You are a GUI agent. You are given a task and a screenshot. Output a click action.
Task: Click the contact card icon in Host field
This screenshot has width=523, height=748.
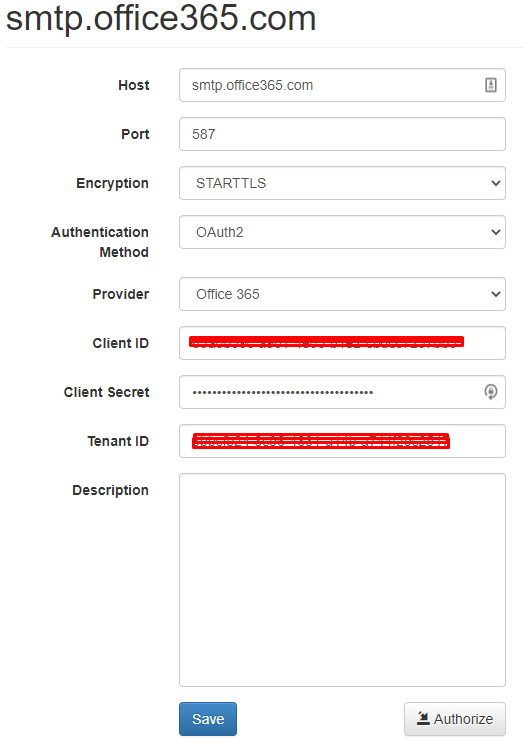pos(491,85)
